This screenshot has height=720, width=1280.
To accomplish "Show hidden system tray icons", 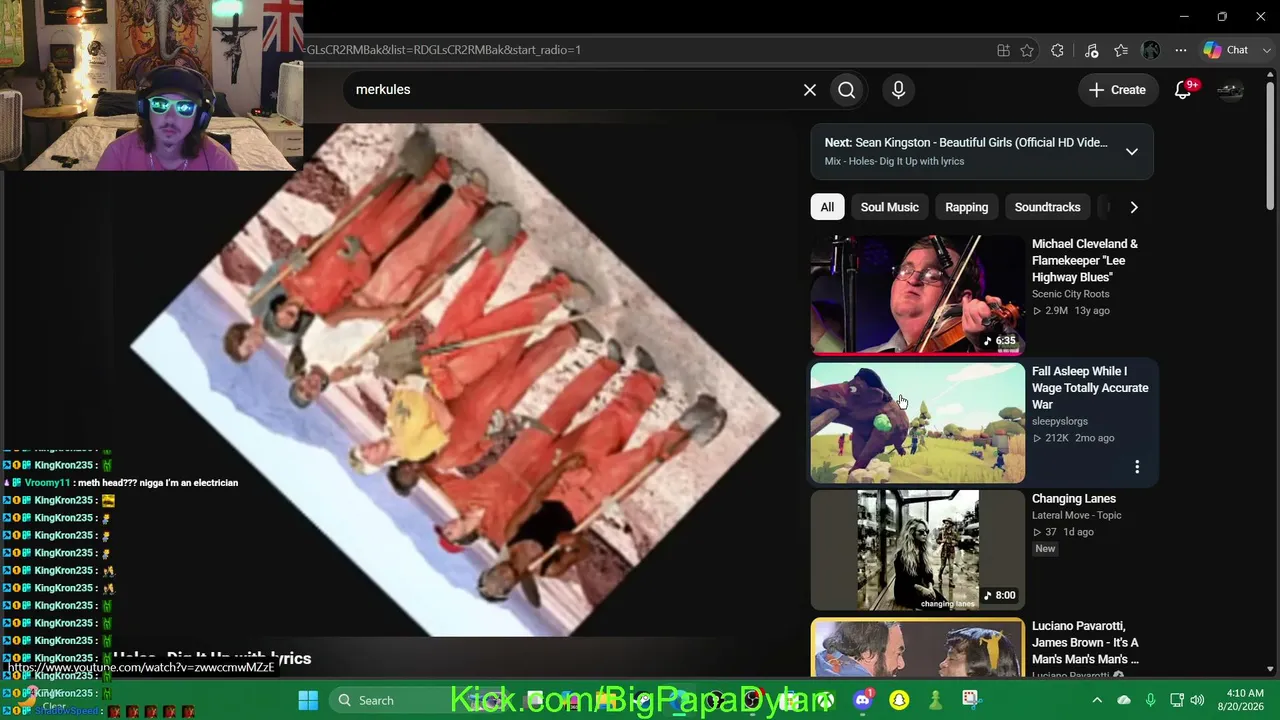I will click(x=1097, y=700).
